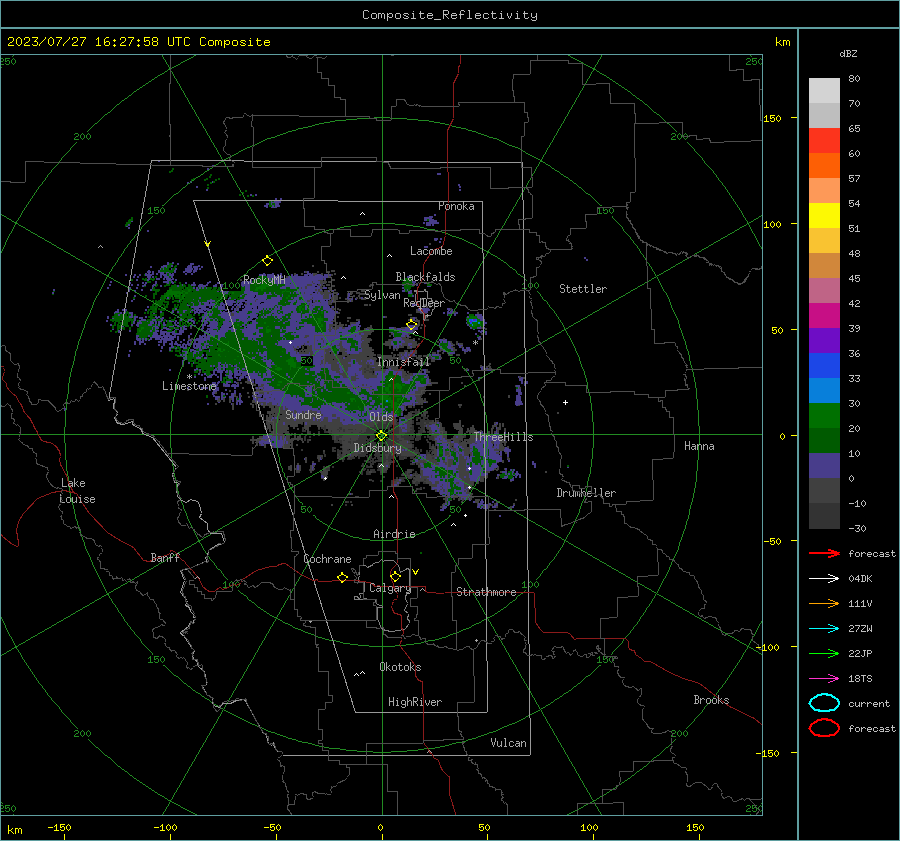Select the red forecast ellipse icon
Viewport: 900px width, 841px height.
tap(824, 728)
